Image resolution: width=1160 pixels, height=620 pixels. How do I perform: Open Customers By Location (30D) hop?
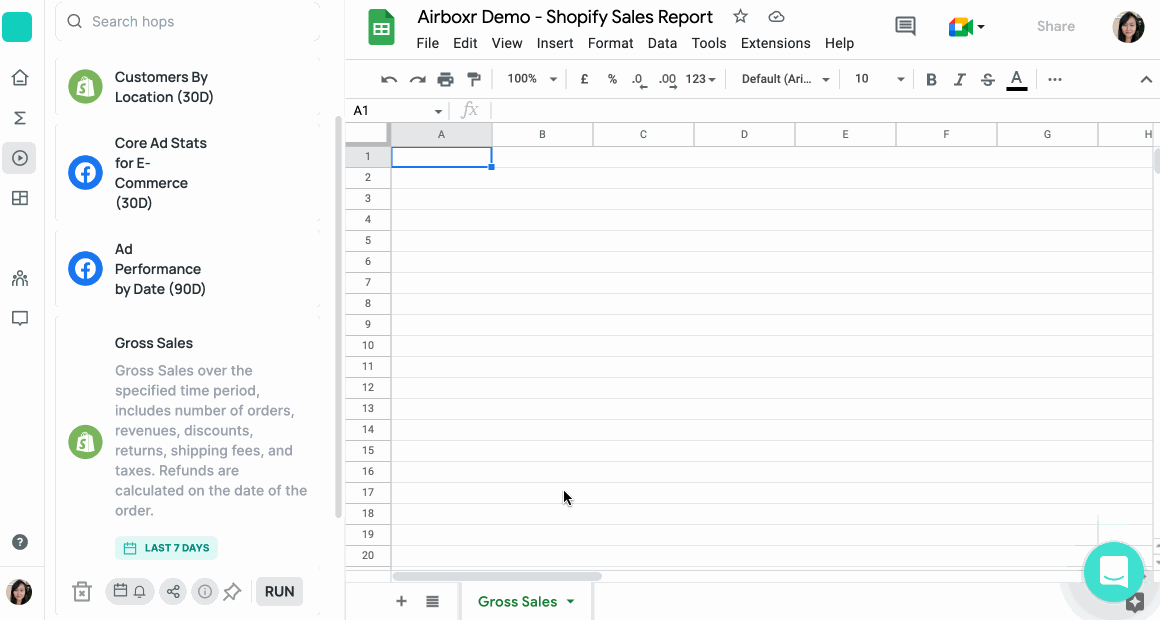(x=188, y=87)
